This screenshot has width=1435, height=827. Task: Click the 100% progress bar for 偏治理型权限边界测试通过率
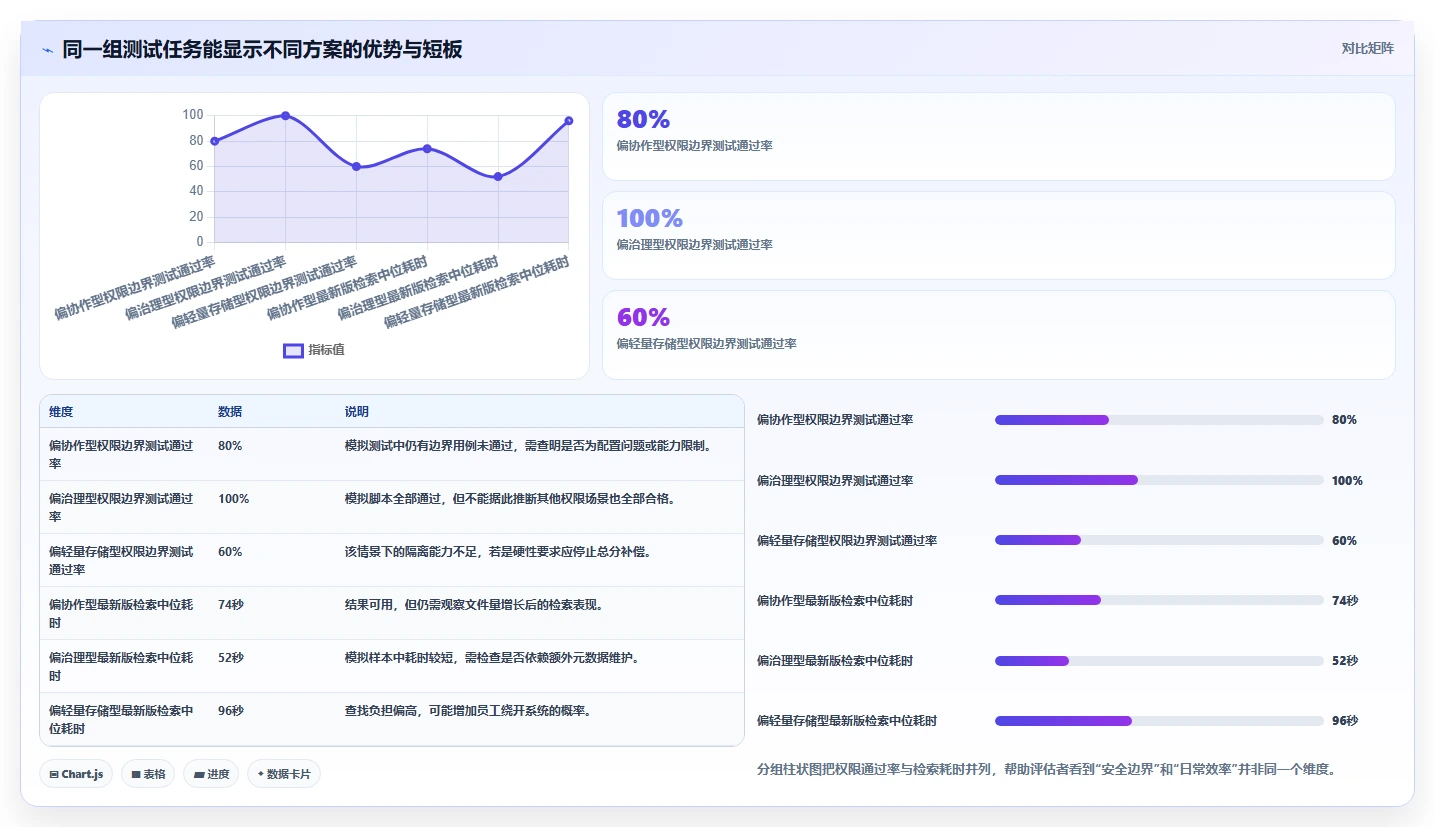1159,480
